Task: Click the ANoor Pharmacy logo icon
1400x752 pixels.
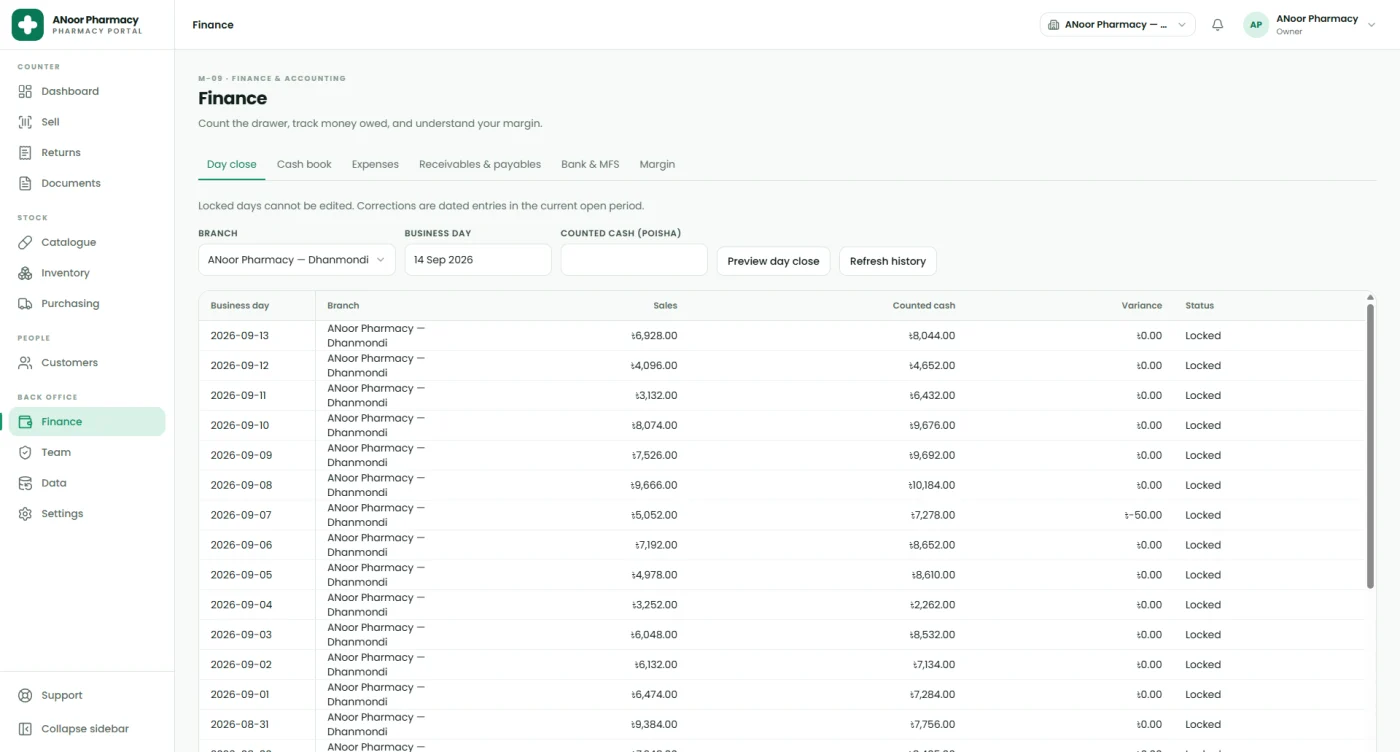Action: [27, 25]
